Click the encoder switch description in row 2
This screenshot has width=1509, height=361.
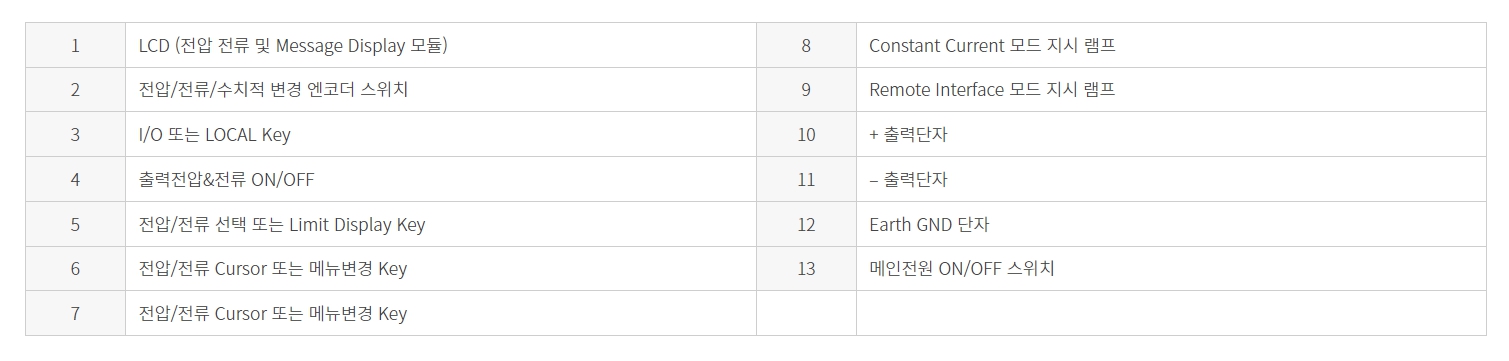[x=273, y=90]
